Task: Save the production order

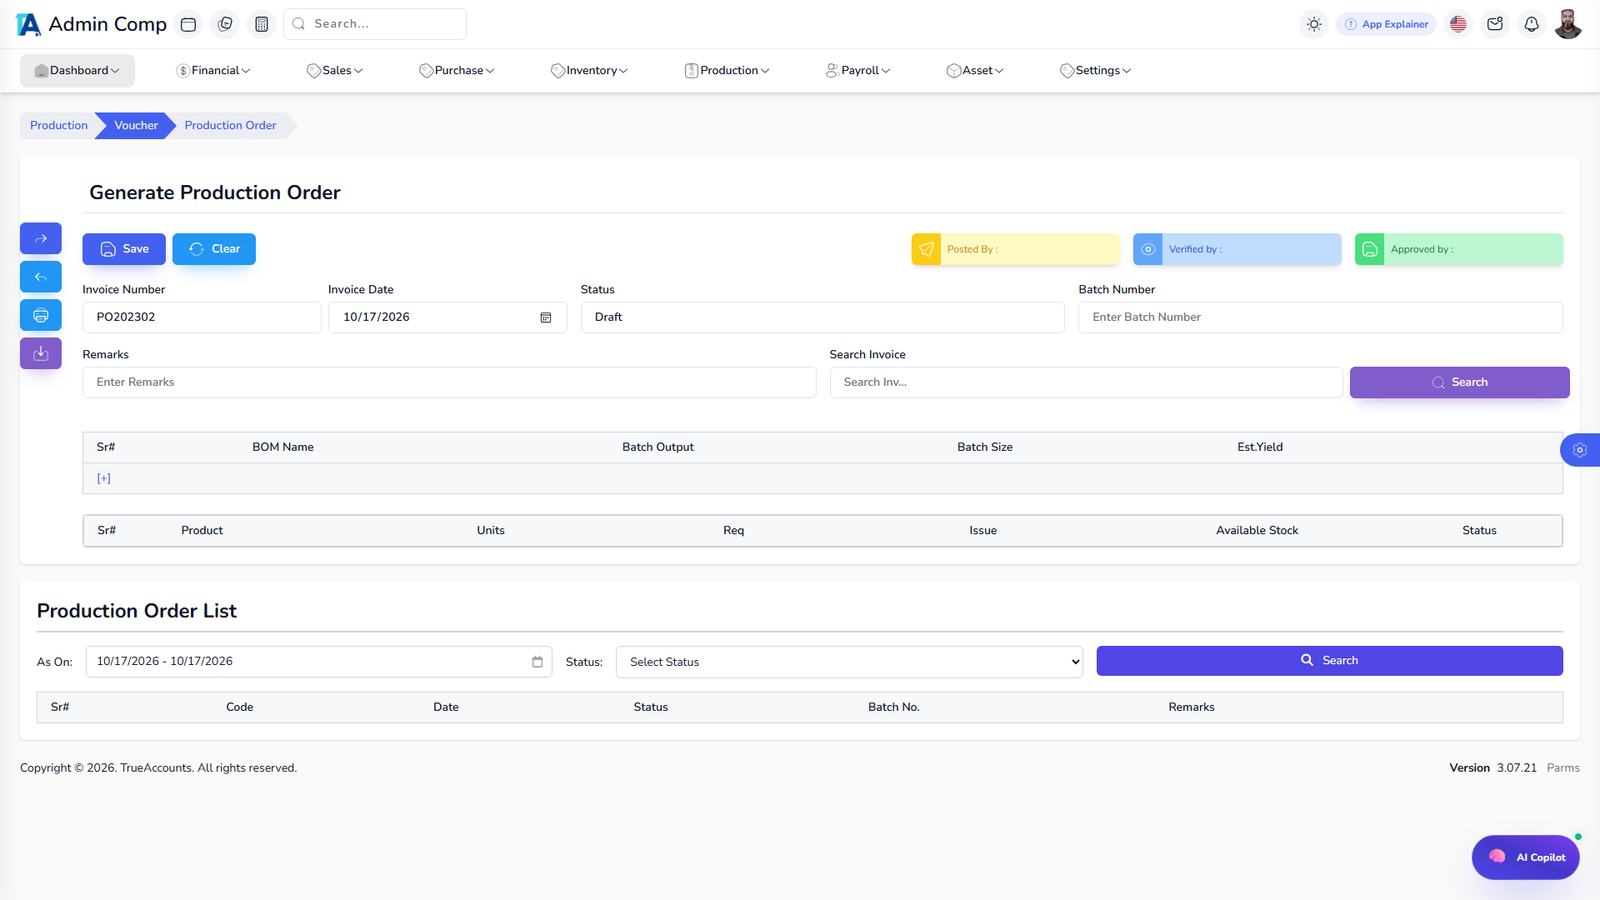Action: click(124, 249)
